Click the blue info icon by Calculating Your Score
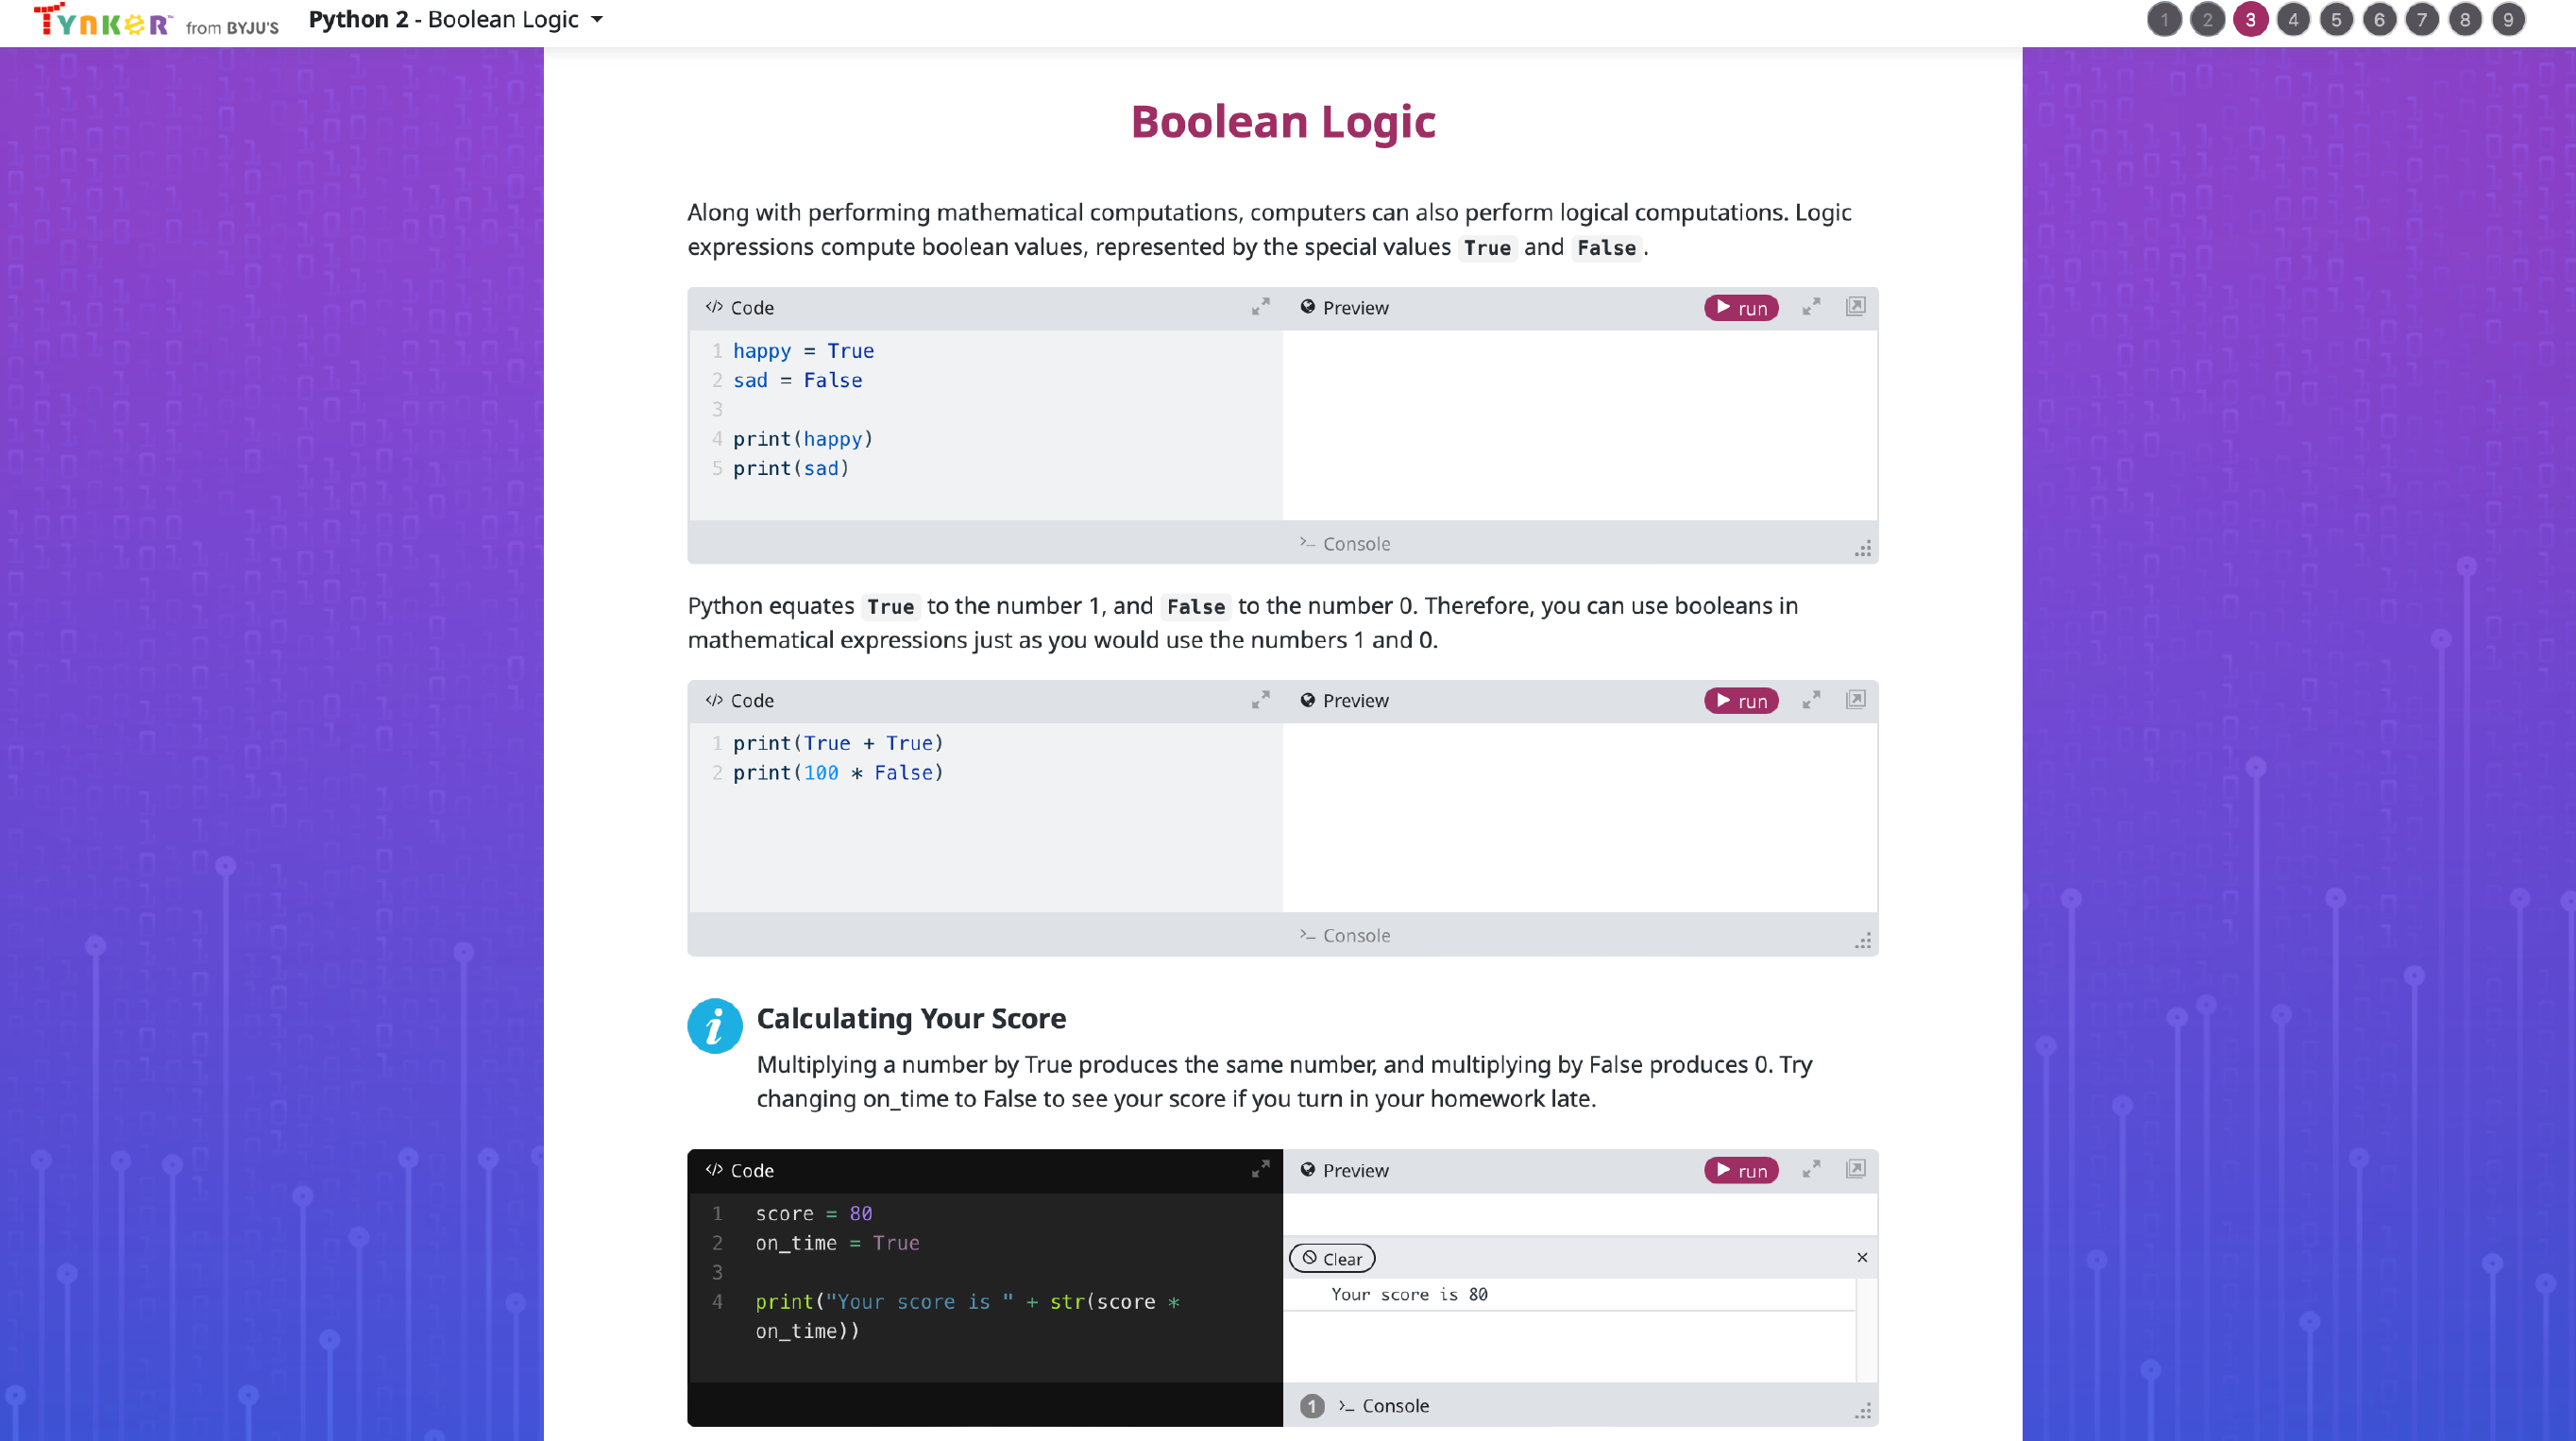 pyautogui.click(x=714, y=1026)
